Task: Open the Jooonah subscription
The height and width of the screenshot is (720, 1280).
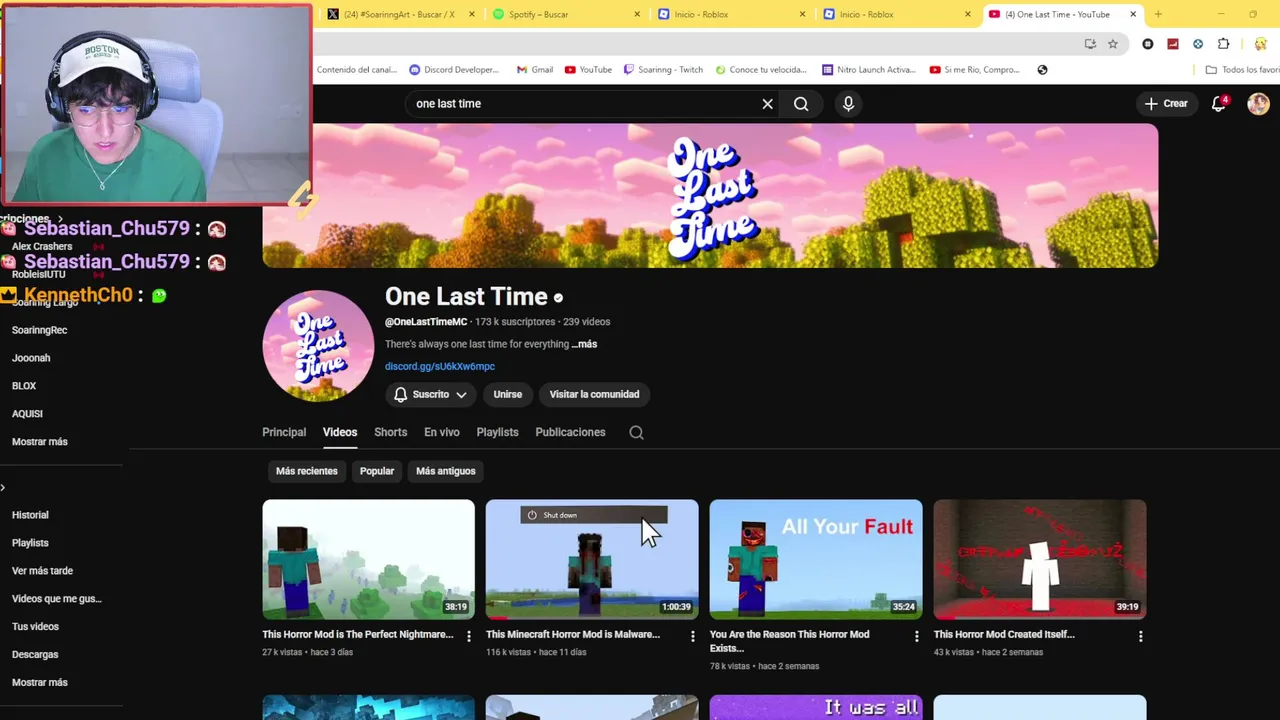Action: (x=31, y=358)
